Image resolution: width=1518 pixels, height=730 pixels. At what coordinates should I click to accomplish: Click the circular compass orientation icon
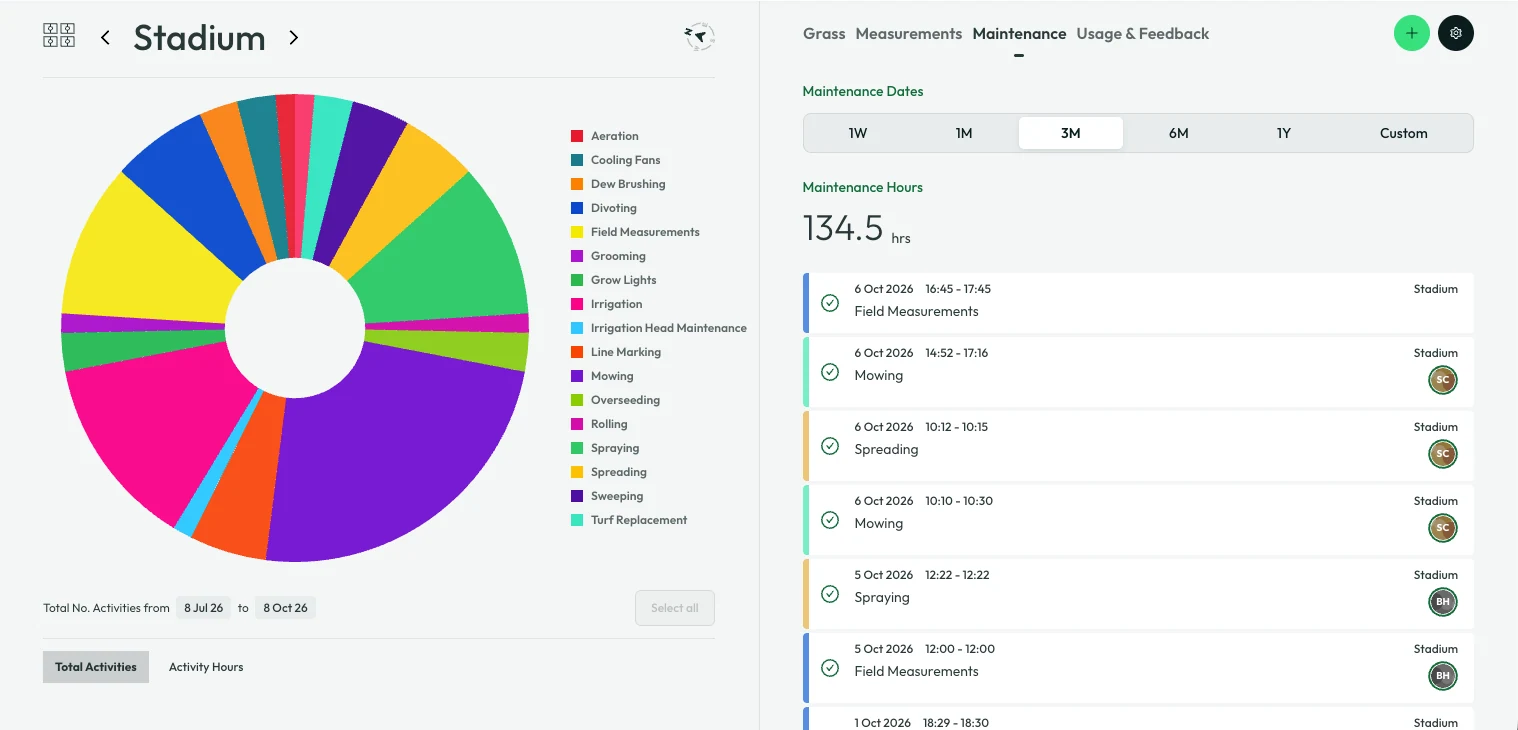tap(699, 37)
